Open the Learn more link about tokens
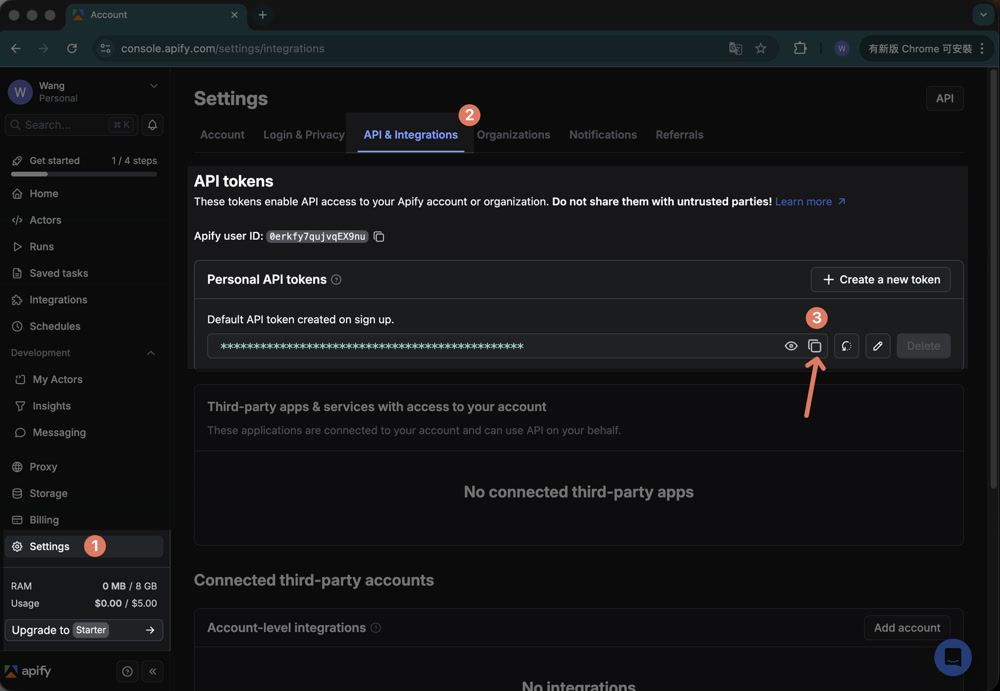The width and height of the screenshot is (1000, 691). click(804, 201)
